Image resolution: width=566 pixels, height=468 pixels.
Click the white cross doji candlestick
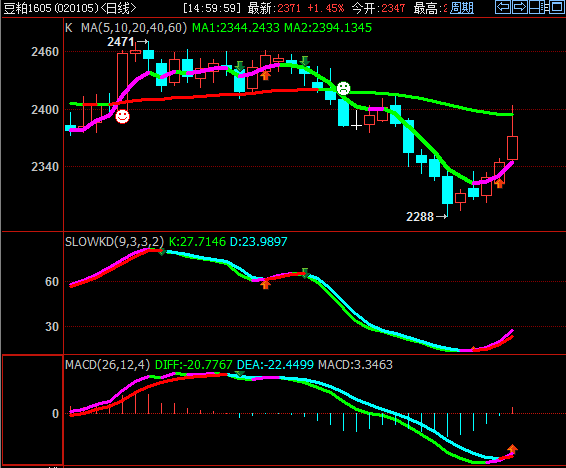point(356,120)
